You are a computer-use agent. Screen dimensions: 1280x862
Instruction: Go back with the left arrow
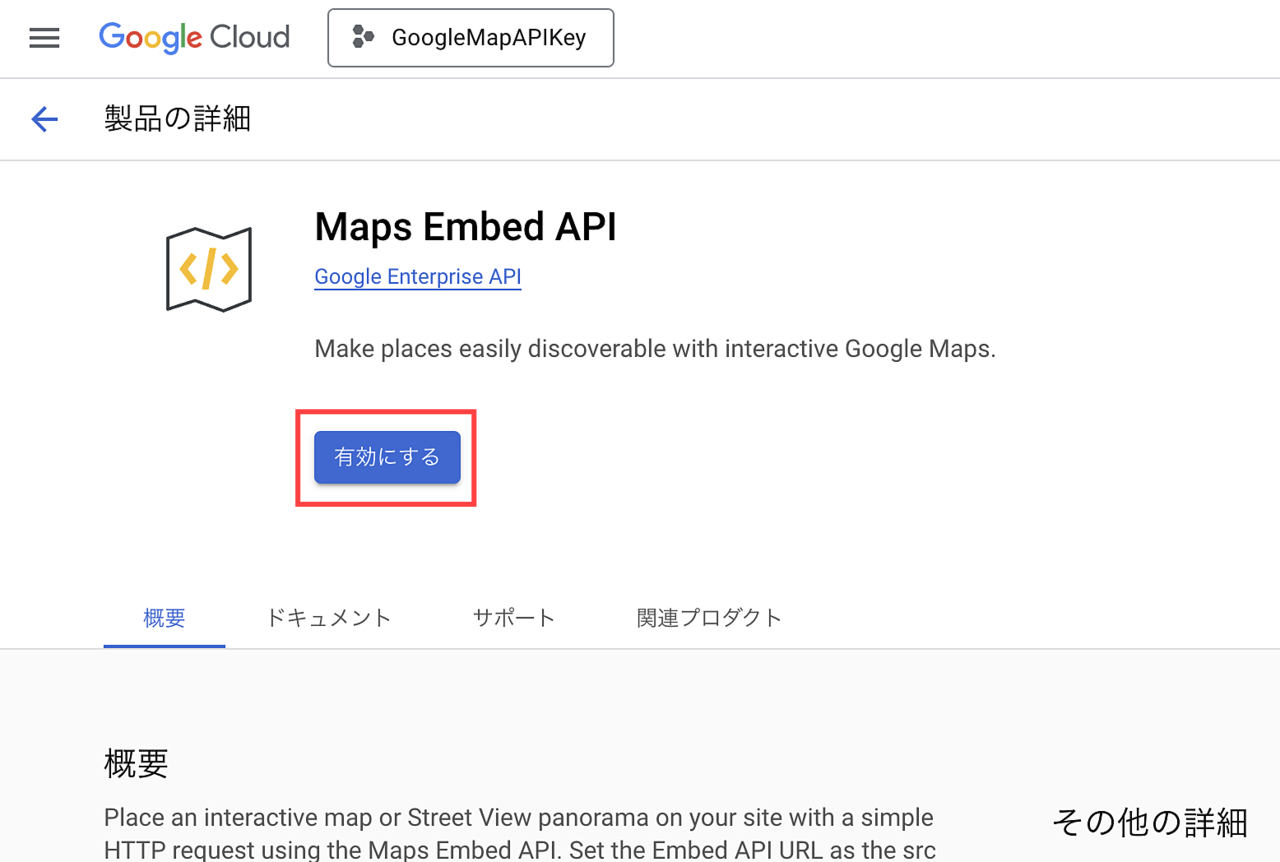(44, 119)
